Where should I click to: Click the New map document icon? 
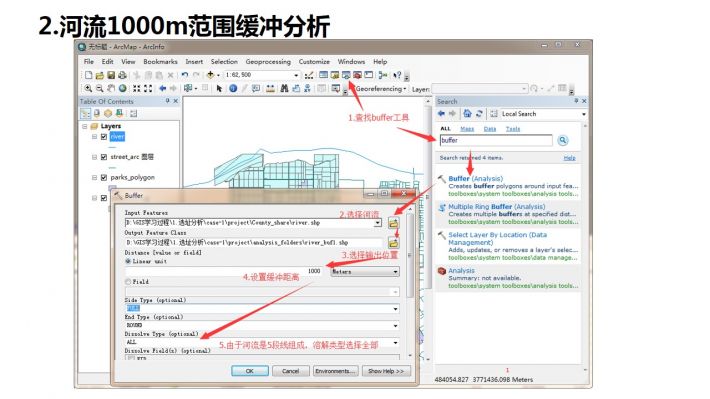pos(88,75)
